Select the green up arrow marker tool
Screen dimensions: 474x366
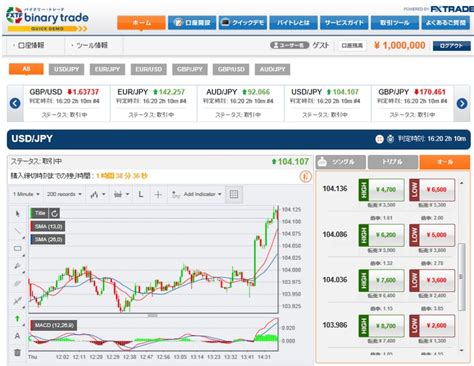point(18,319)
